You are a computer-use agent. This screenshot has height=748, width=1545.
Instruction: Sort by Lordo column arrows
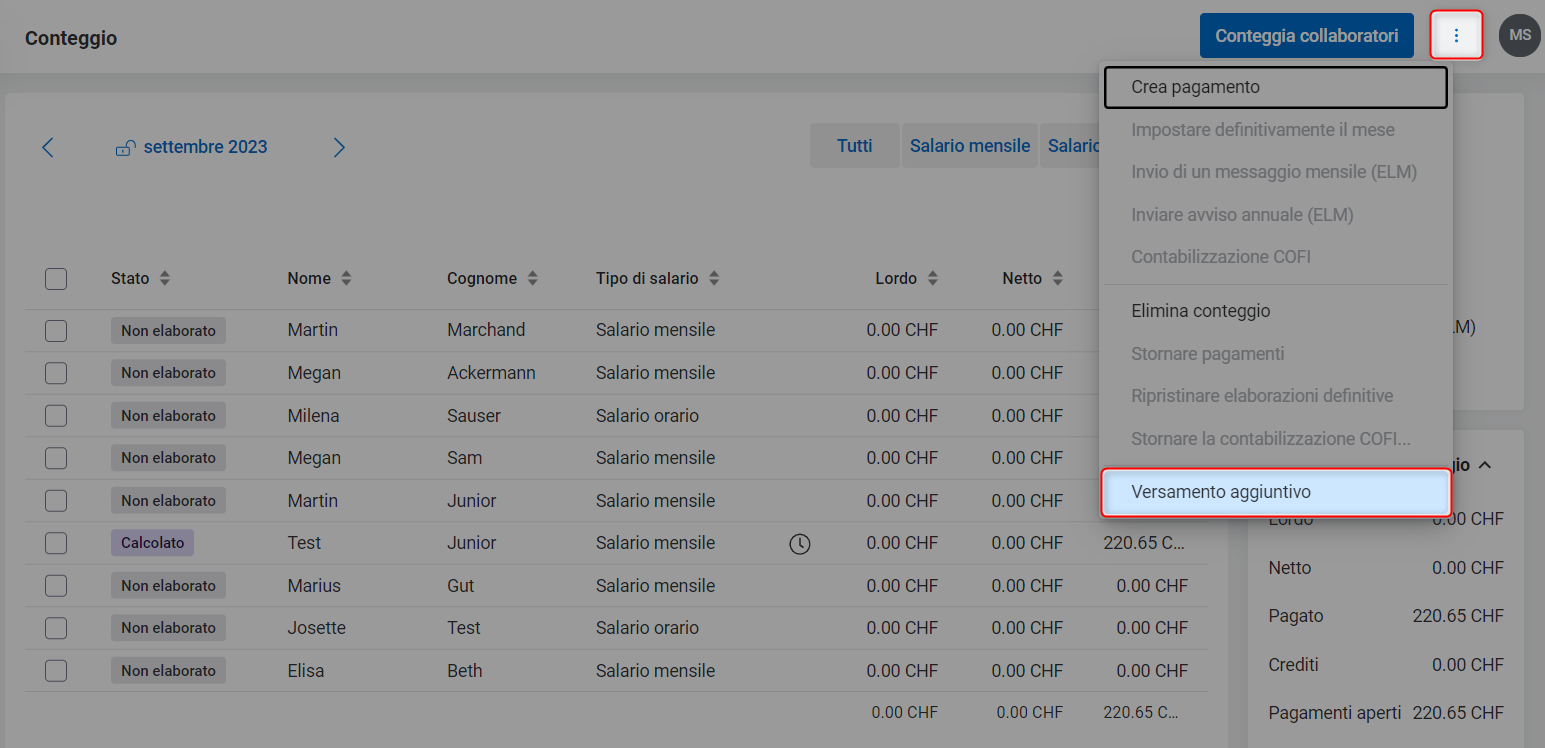[933, 279]
